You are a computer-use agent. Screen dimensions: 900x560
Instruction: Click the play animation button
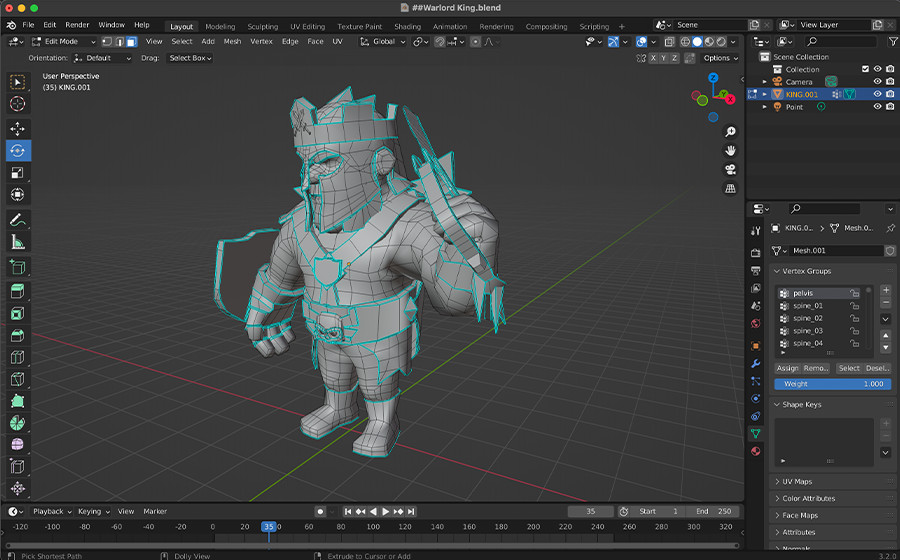point(386,511)
